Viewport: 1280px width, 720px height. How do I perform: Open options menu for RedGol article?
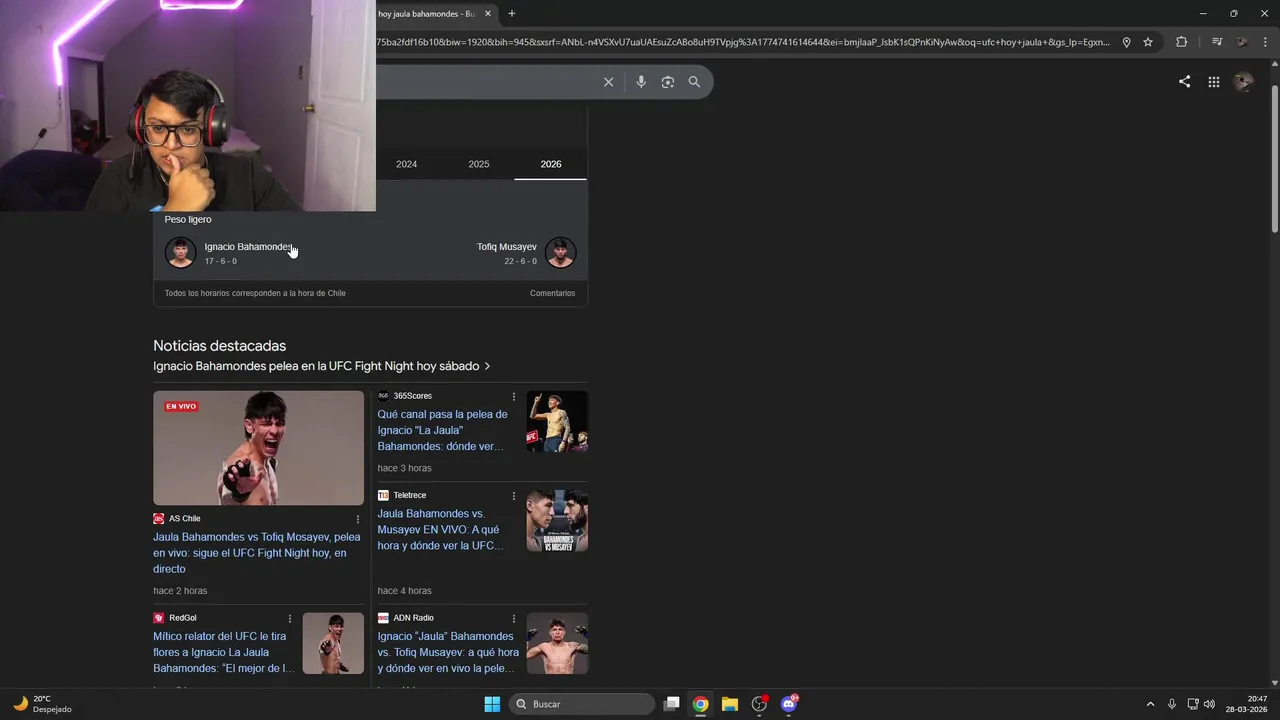point(290,619)
